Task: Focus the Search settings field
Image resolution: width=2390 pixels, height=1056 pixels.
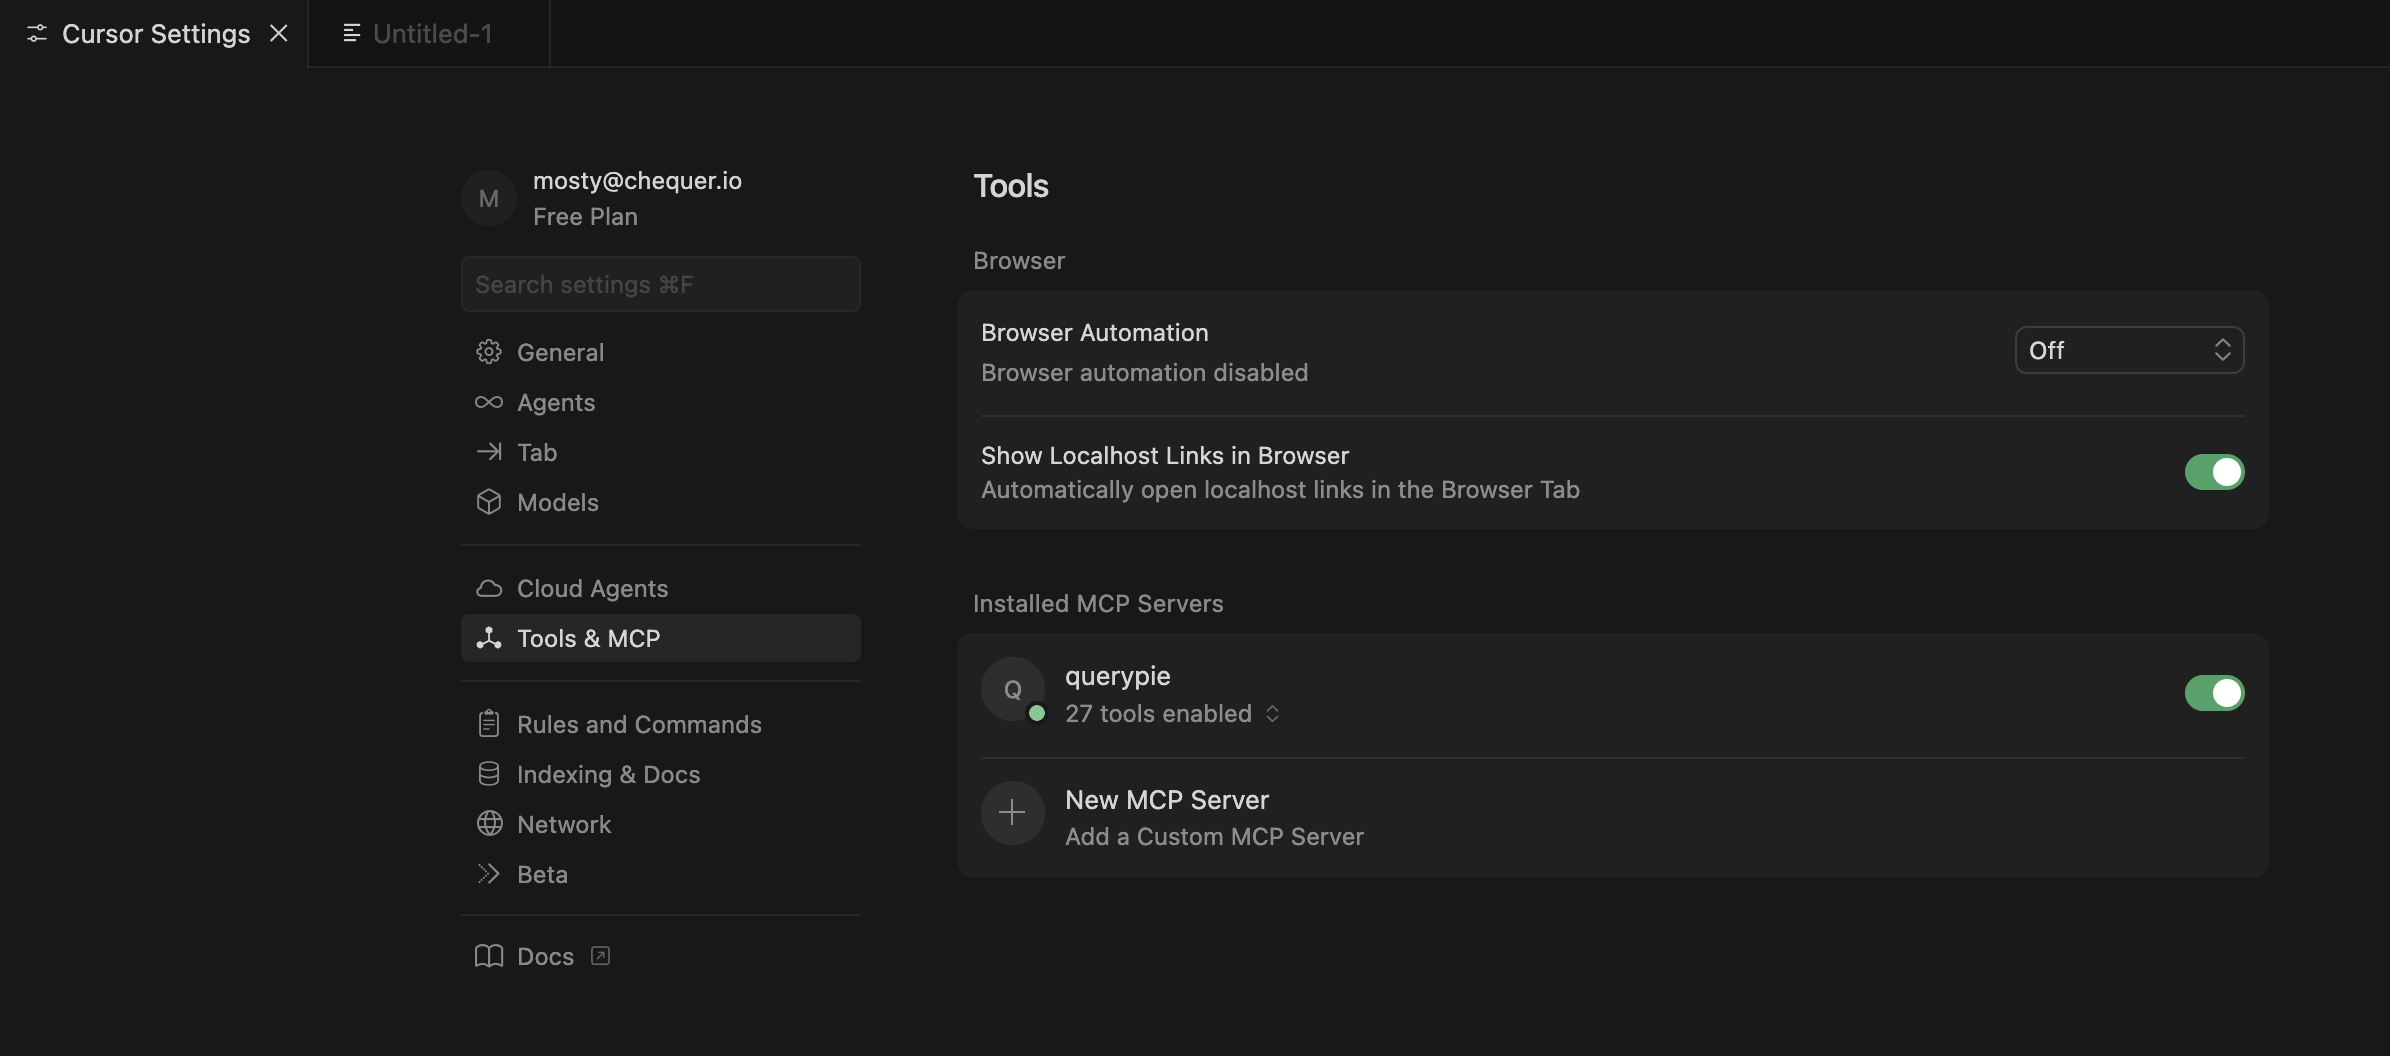Action: coord(660,284)
